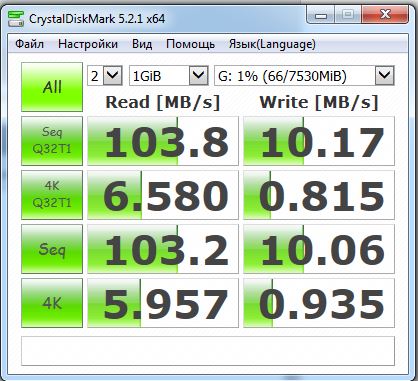This screenshot has width=418, height=381.
Task: Click the 0.935 4K write result
Action: [x=319, y=303]
